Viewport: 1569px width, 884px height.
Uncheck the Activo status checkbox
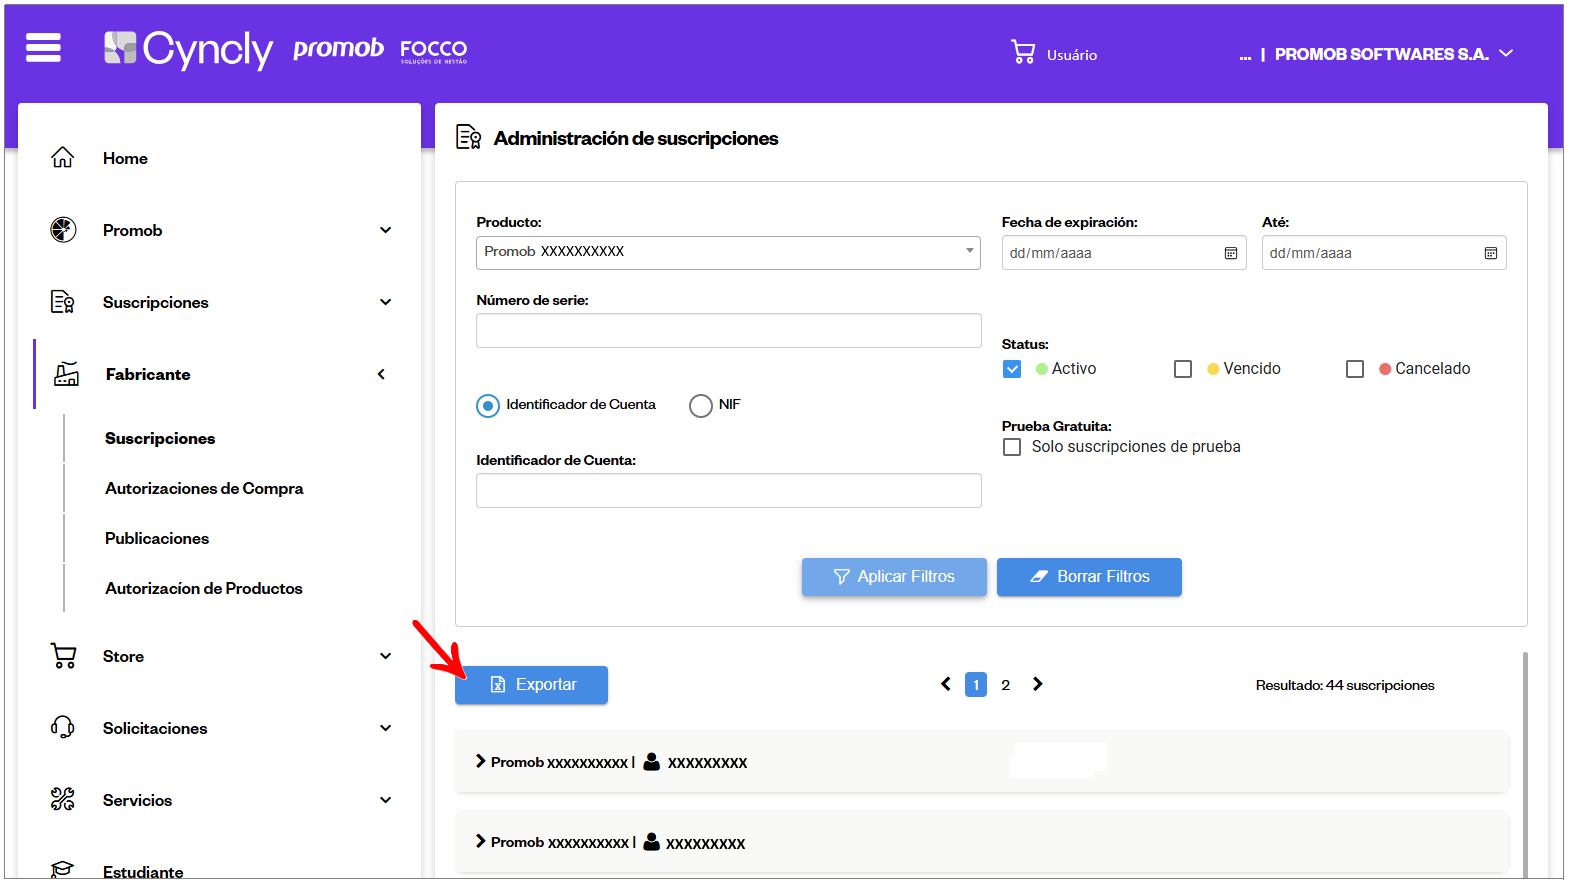point(1012,369)
